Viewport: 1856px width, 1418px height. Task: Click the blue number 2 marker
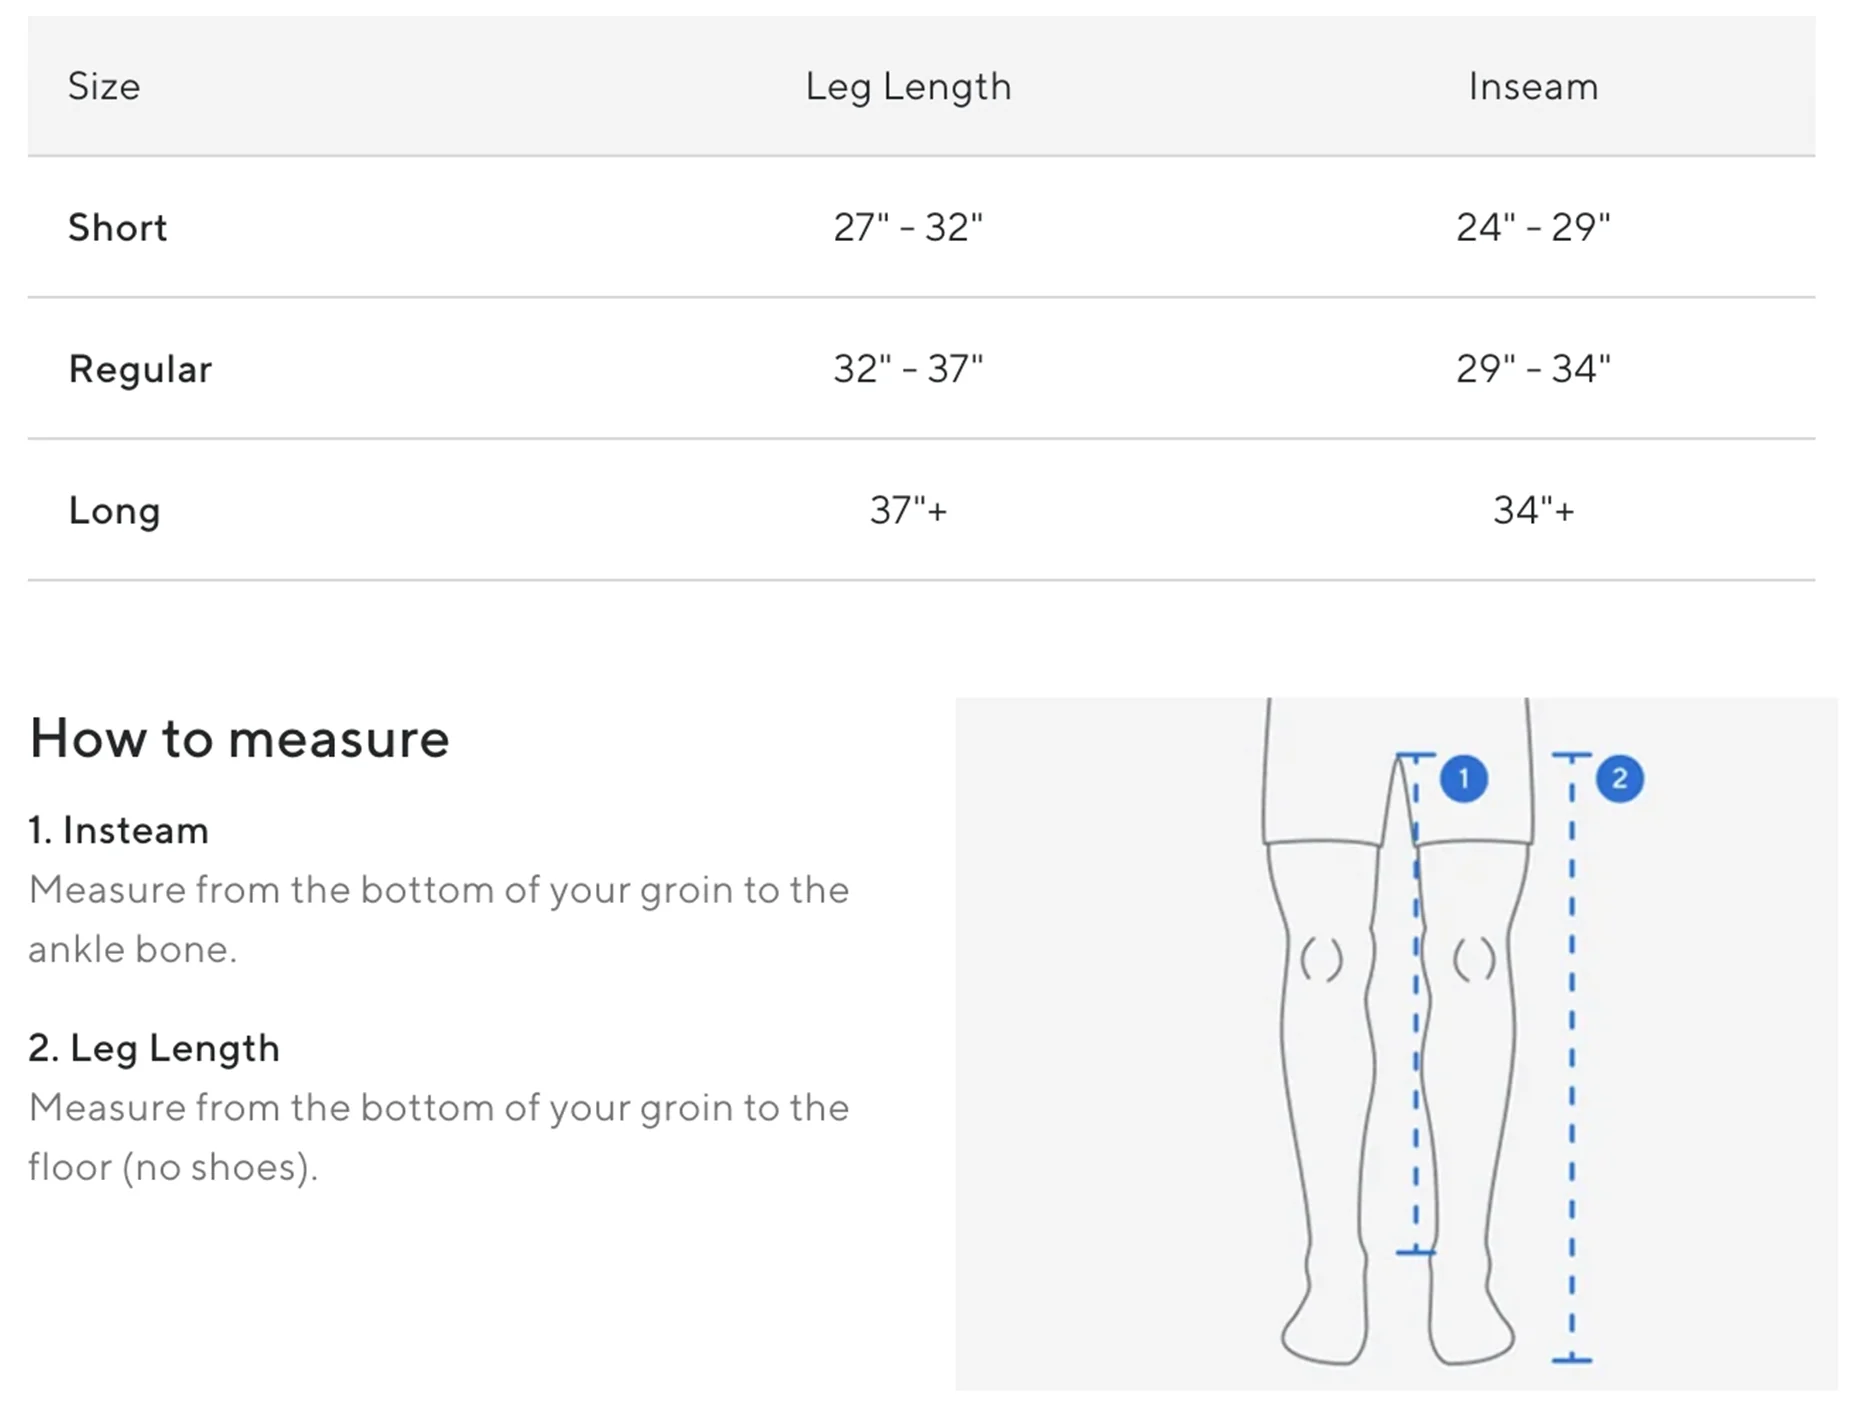pos(1619,778)
